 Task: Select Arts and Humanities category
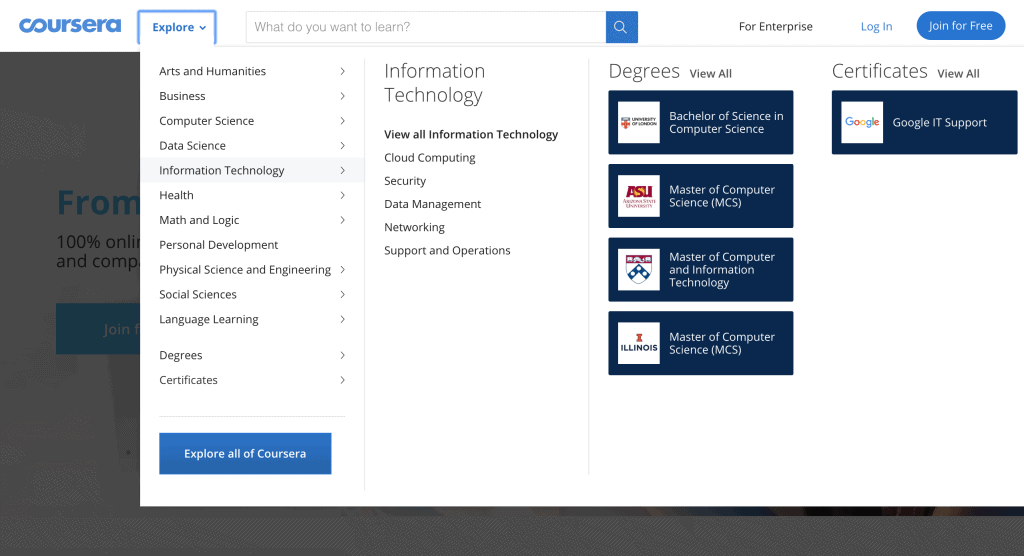[x=212, y=71]
